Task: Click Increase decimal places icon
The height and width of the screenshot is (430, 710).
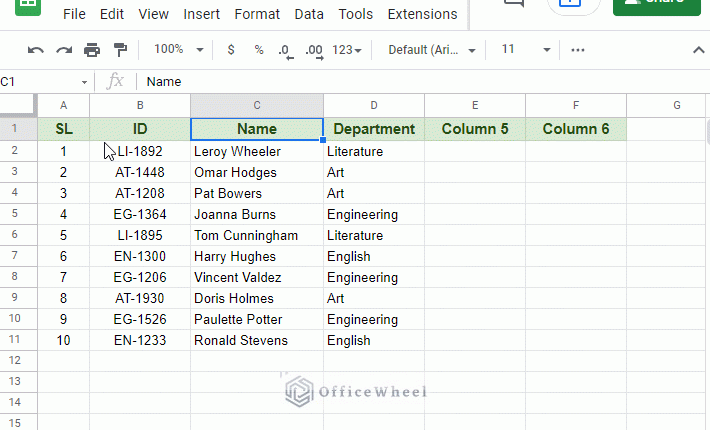Action: 314,51
